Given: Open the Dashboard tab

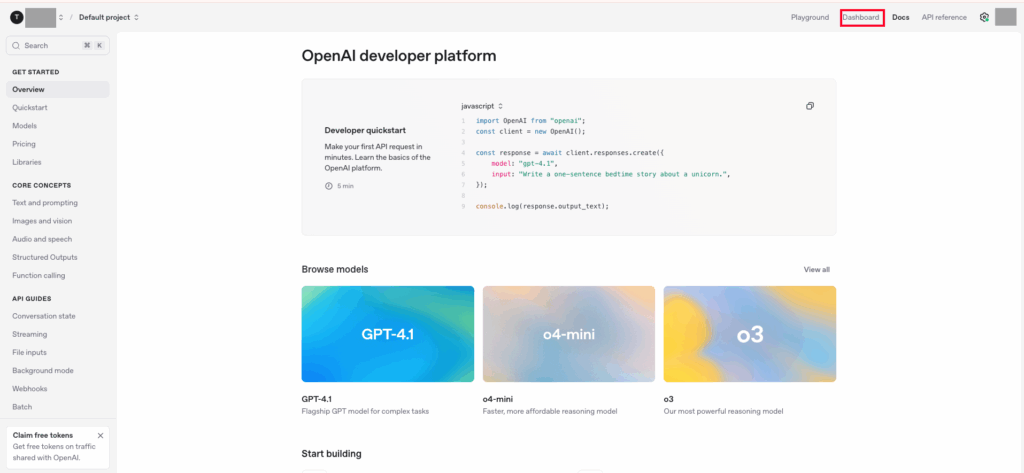Looking at the screenshot, I should (x=861, y=17).
